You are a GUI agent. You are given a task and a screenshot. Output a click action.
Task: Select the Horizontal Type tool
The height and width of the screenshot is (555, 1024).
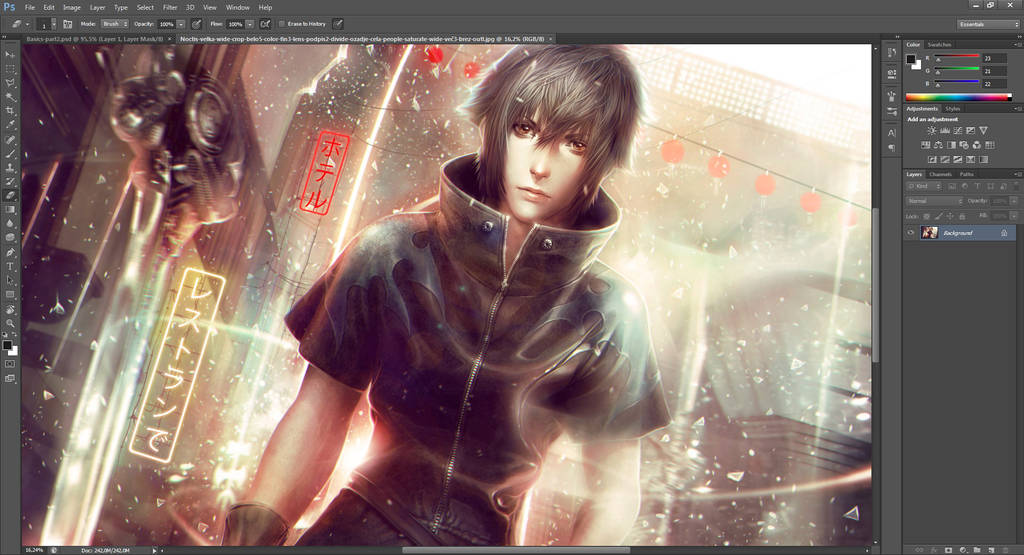pyautogui.click(x=10, y=266)
